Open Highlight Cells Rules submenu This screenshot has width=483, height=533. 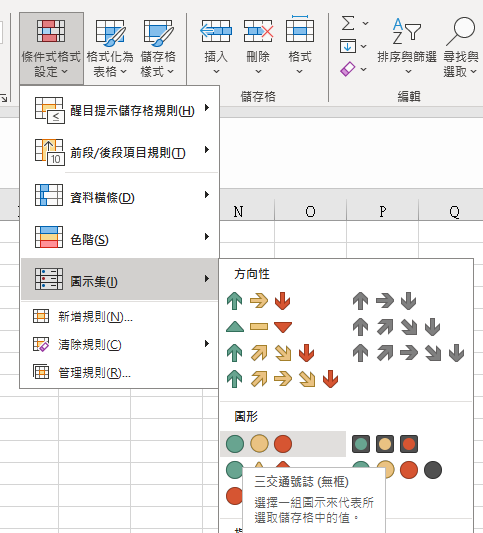click(120, 110)
